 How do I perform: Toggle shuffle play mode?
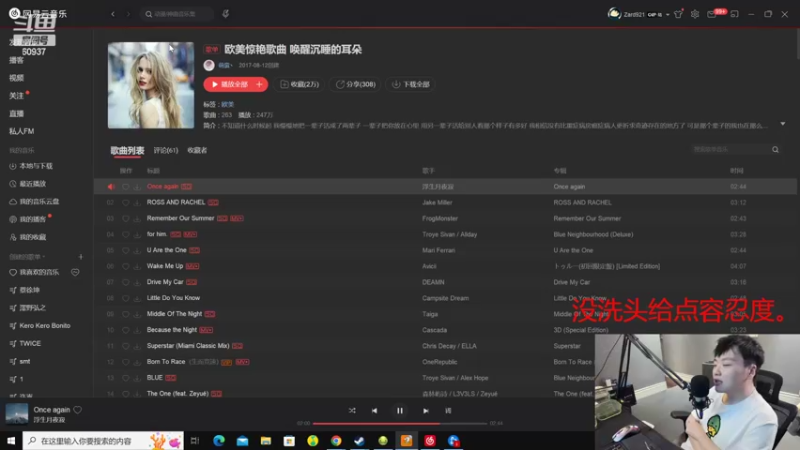tap(352, 411)
